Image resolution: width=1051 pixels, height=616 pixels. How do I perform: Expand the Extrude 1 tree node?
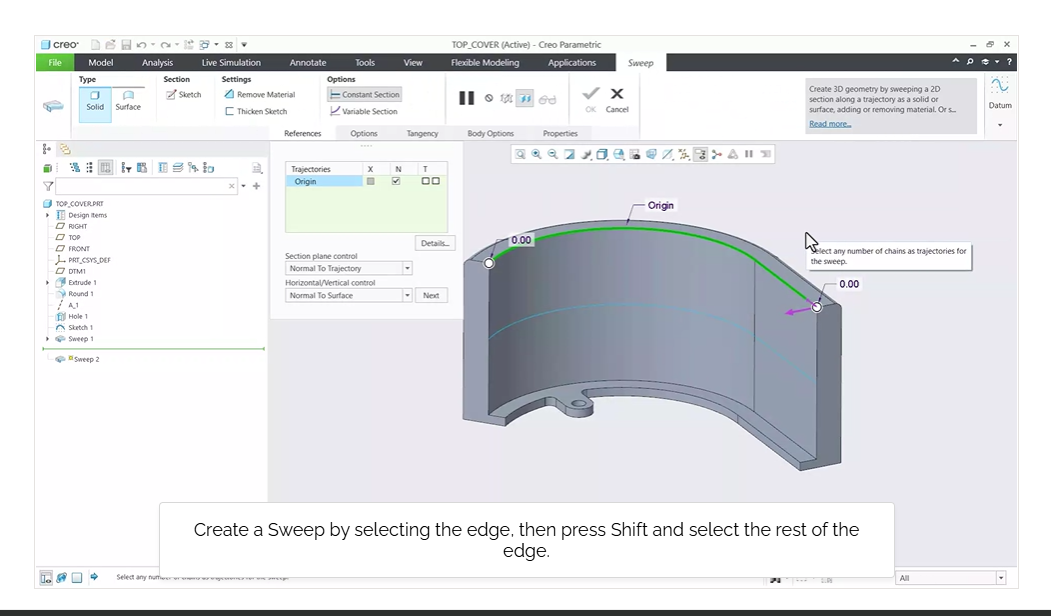48,283
